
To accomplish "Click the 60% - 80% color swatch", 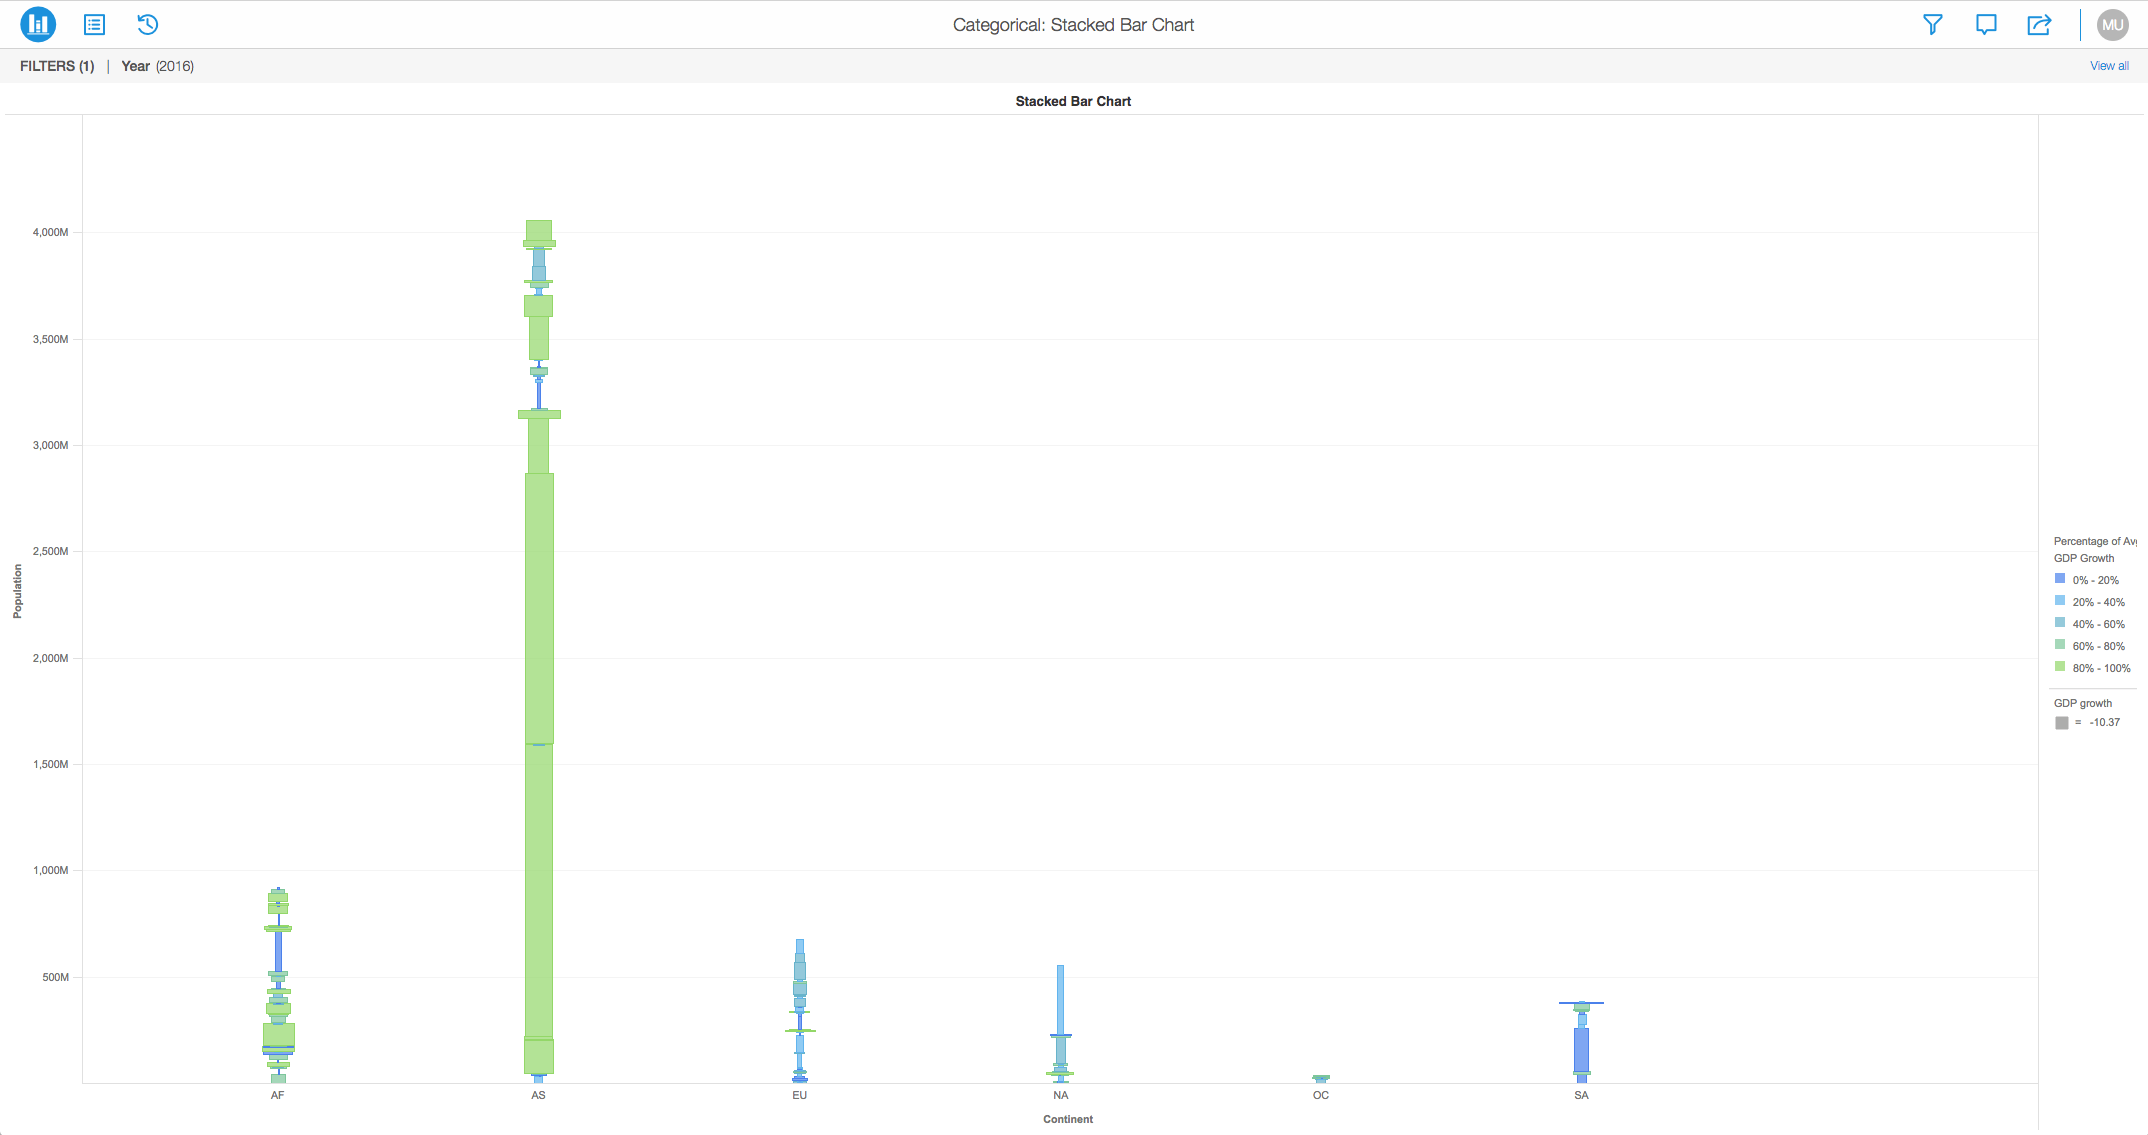I will (2060, 645).
